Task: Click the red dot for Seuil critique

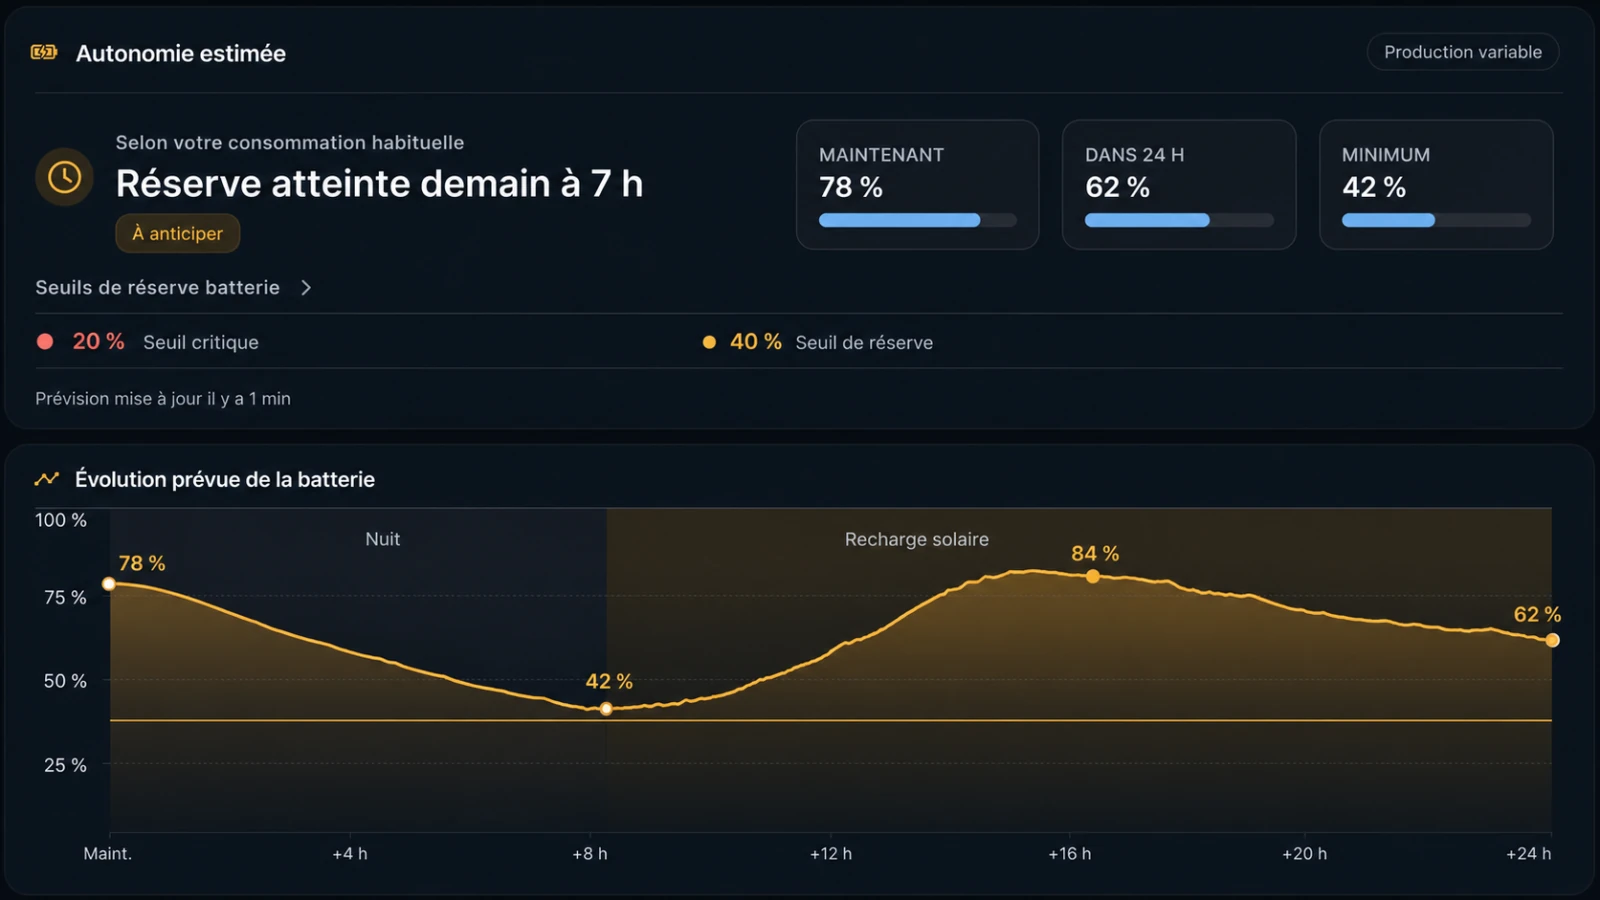Action: pos(45,341)
